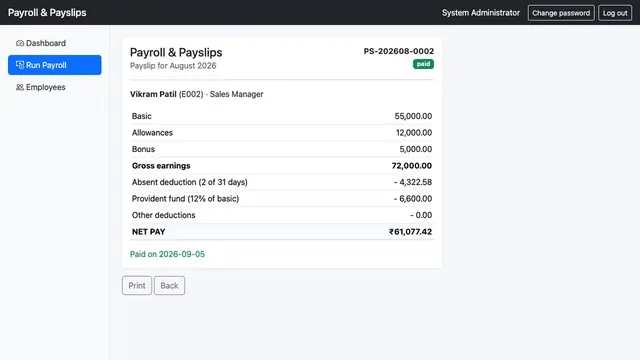Click 'Paid on 2026-09-05' text
The width and height of the screenshot is (640, 360).
click(x=167, y=254)
